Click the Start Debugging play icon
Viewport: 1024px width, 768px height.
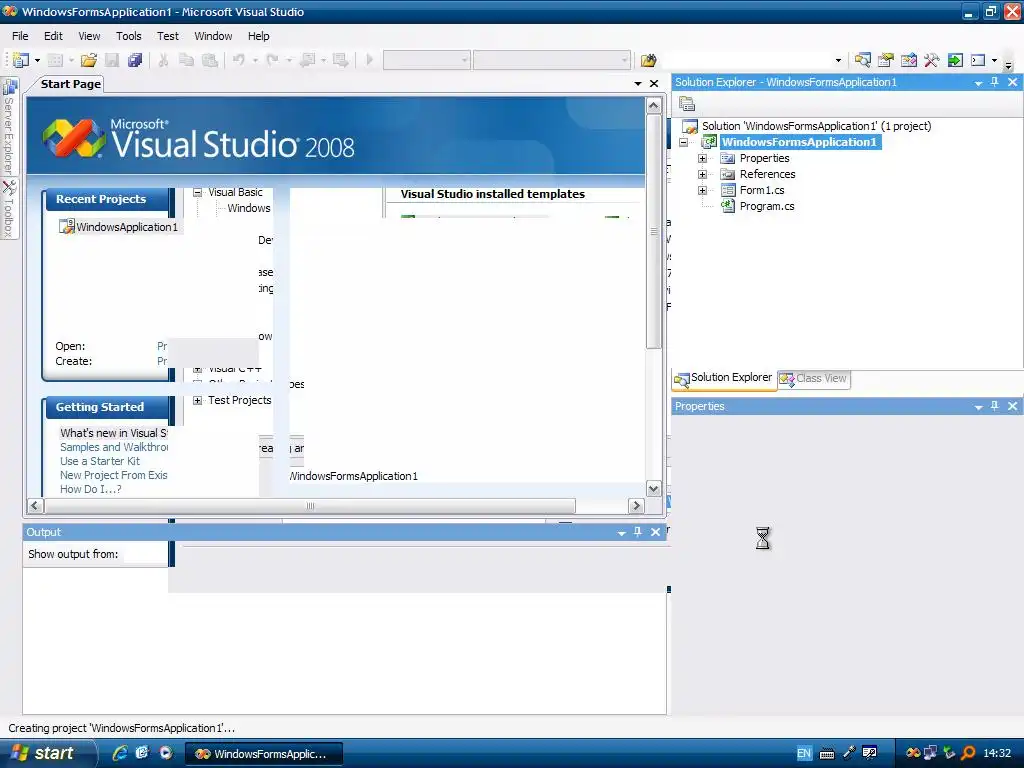(x=370, y=60)
